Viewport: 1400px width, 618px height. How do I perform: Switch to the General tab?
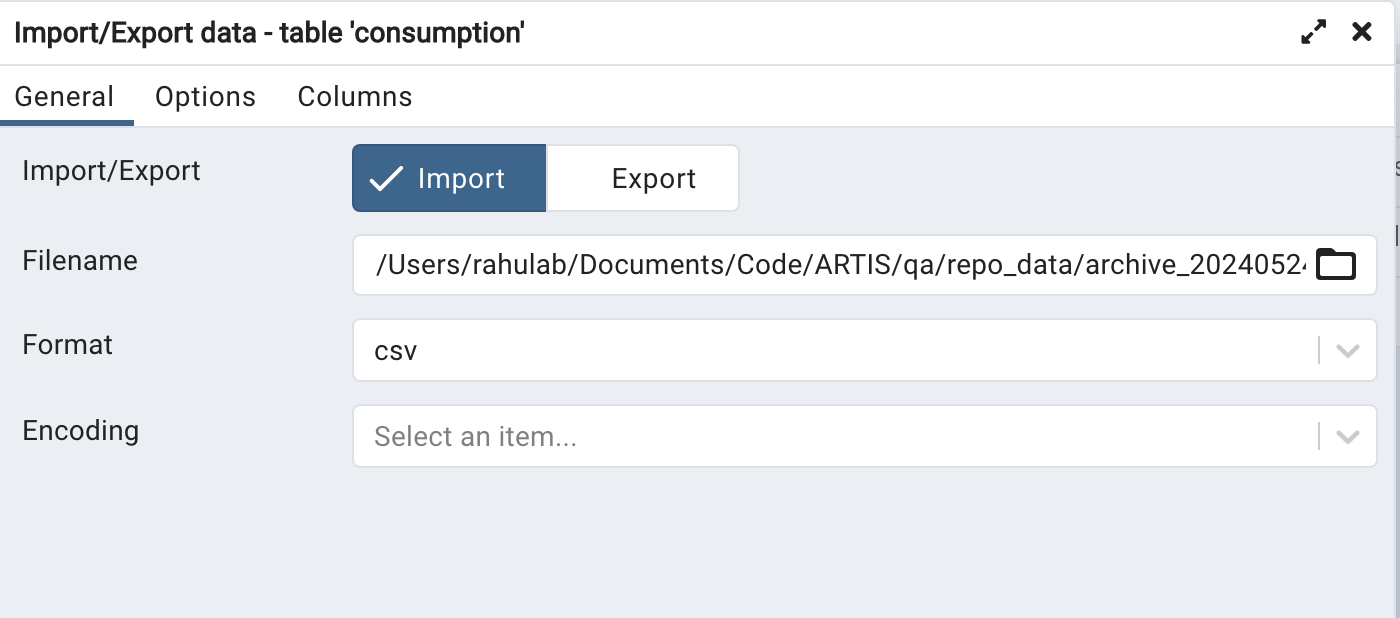(64, 97)
